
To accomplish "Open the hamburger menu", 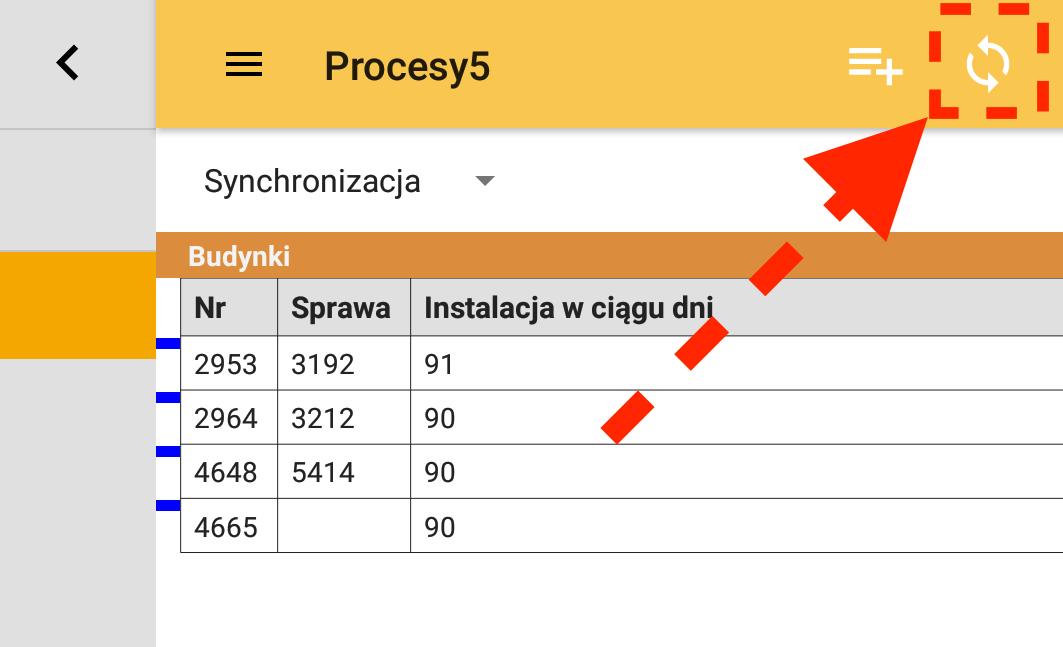I will point(244,66).
